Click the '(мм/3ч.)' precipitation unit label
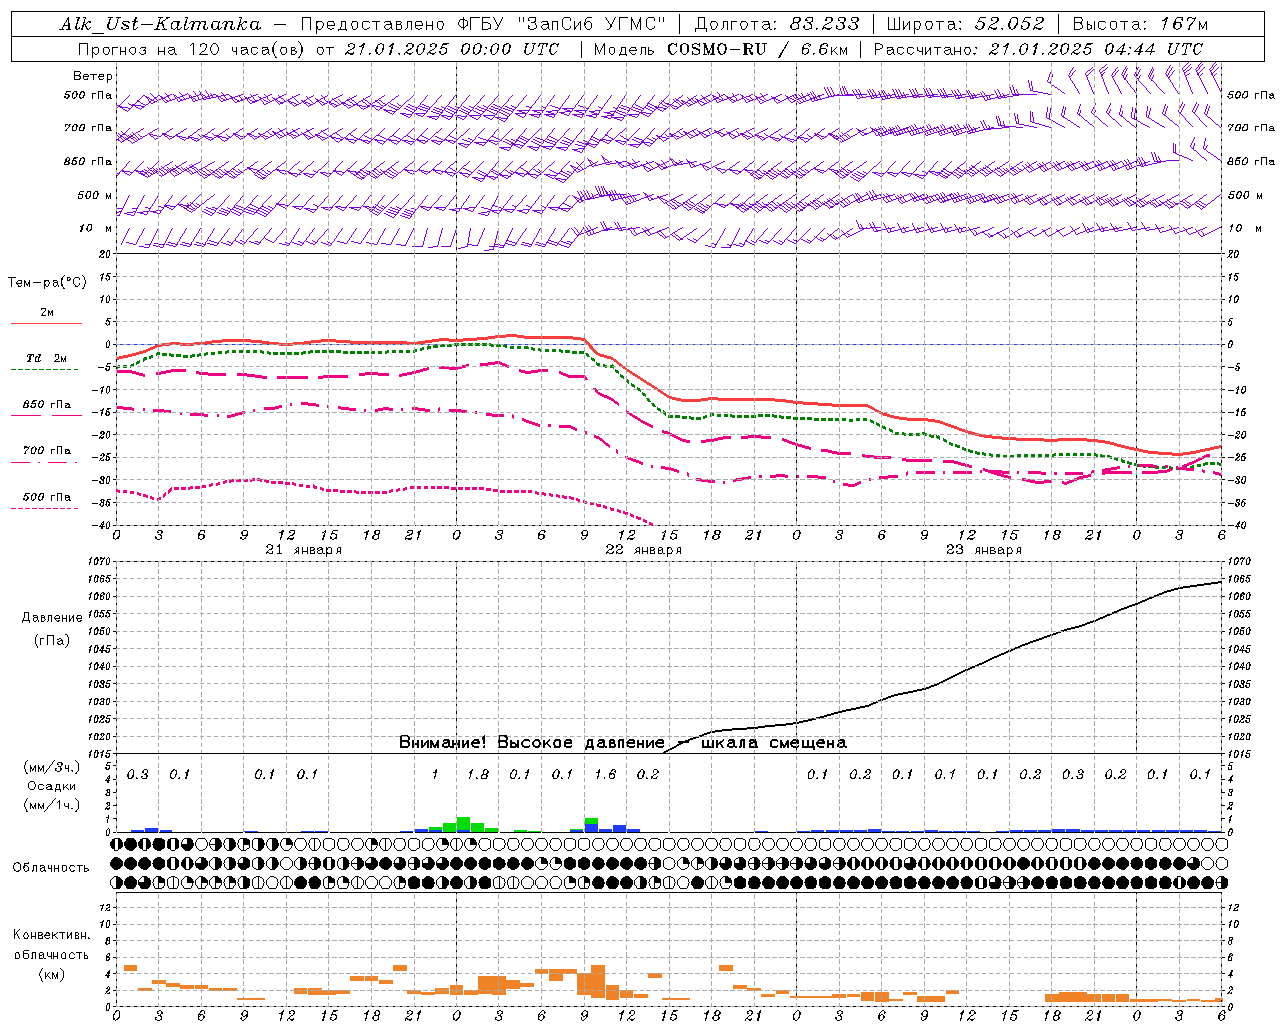Screen dimensions: 1280x1024 pyautogui.click(x=52, y=767)
